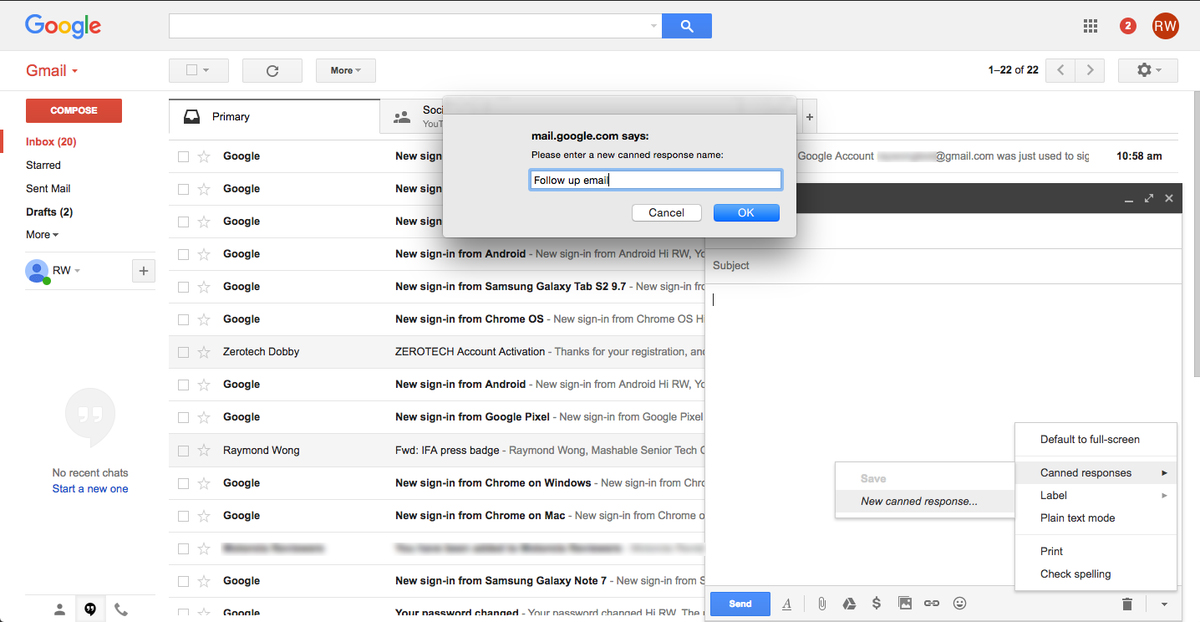This screenshot has width=1200, height=622.
Task: Click the red Compose button
Action: 74,110
